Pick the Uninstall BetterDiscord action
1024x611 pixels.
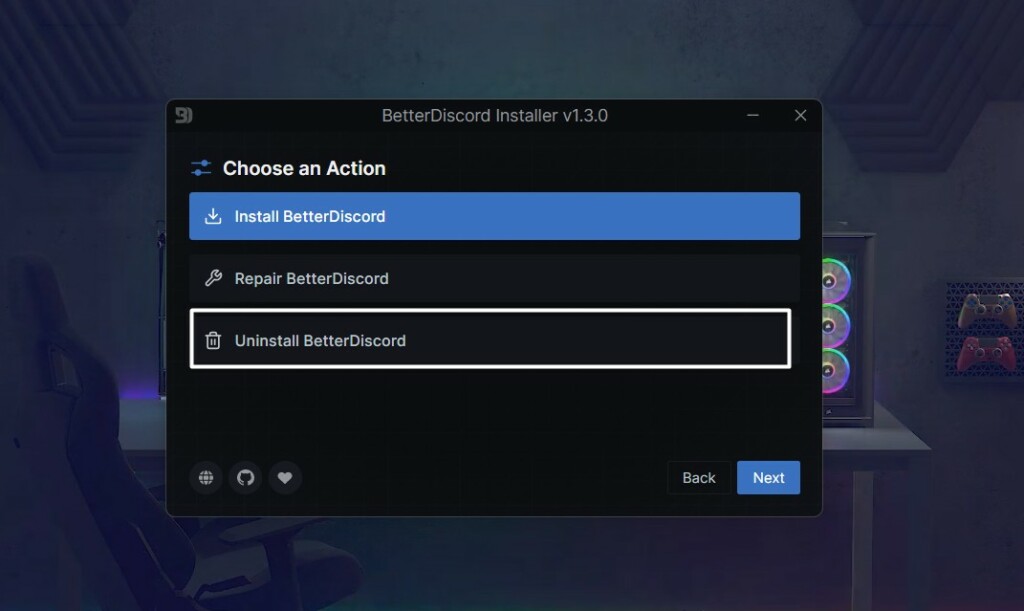coord(490,340)
